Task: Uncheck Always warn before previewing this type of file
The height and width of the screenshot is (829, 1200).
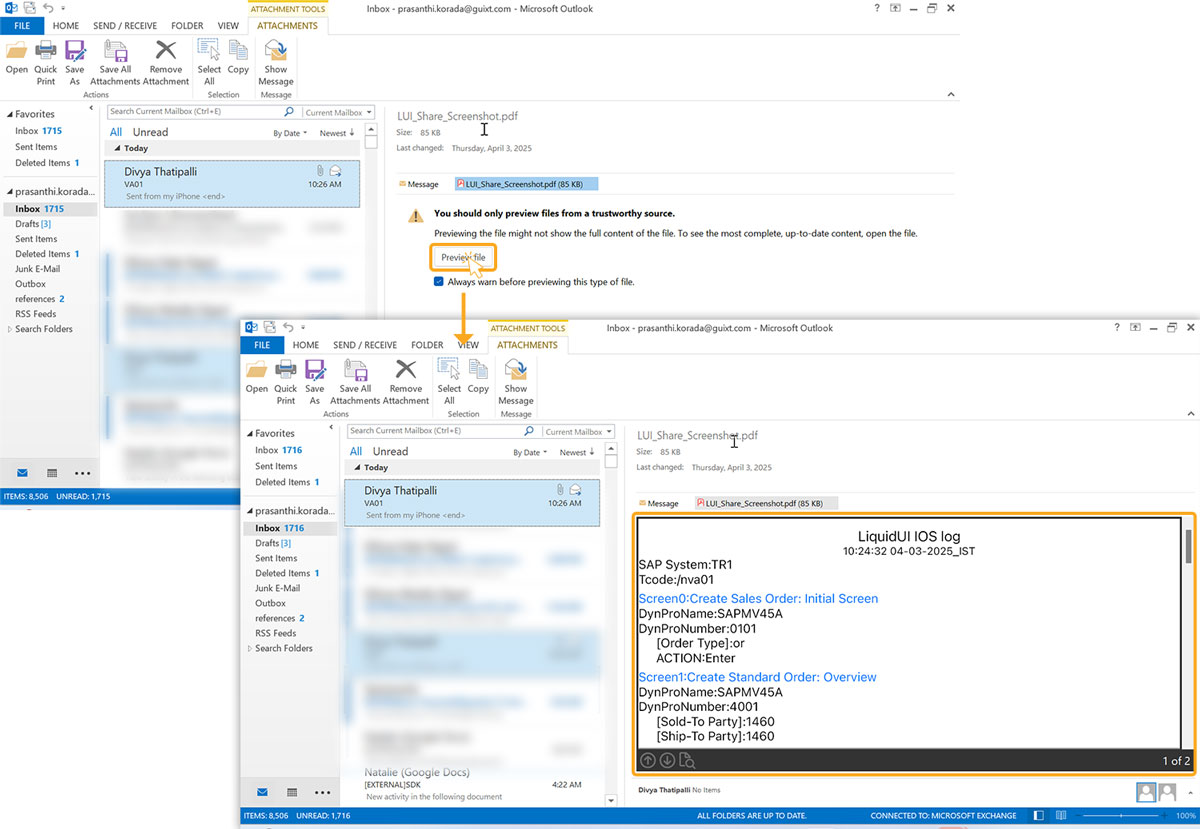Action: coord(439,282)
